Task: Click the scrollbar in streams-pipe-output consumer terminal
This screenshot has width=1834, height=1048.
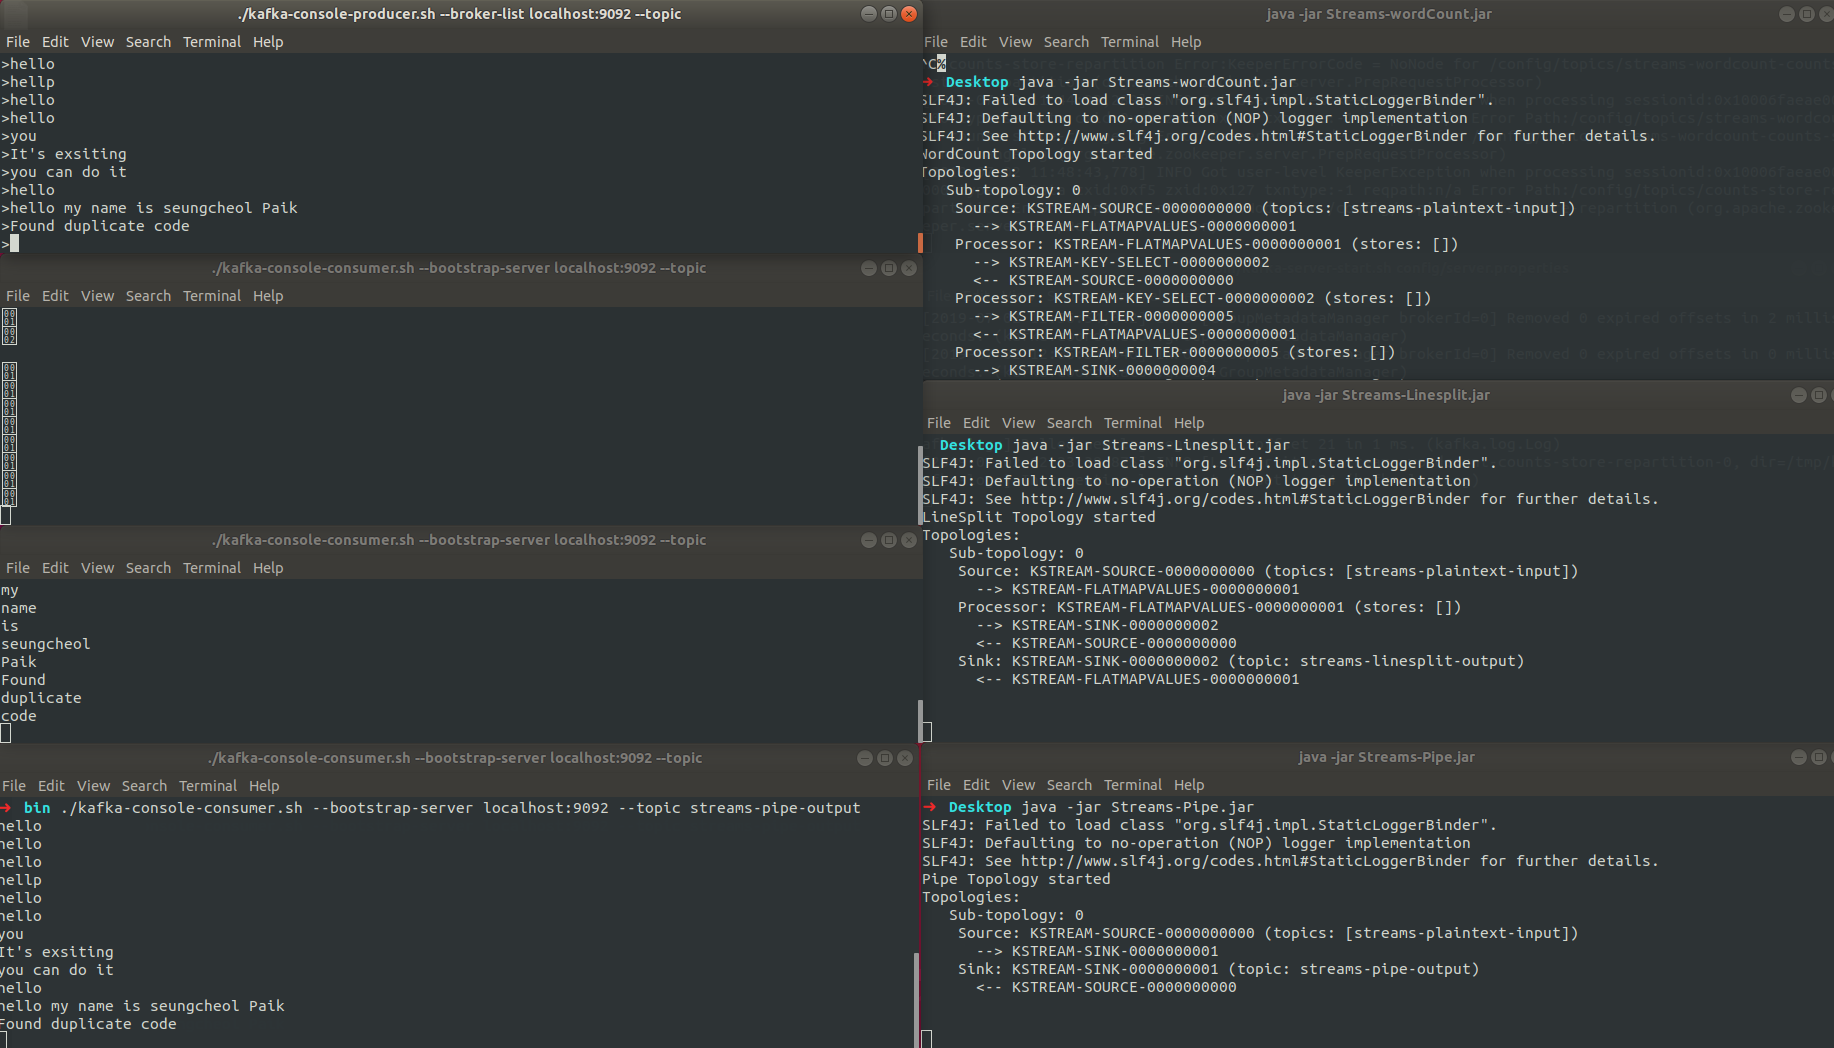Action: click(917, 1000)
